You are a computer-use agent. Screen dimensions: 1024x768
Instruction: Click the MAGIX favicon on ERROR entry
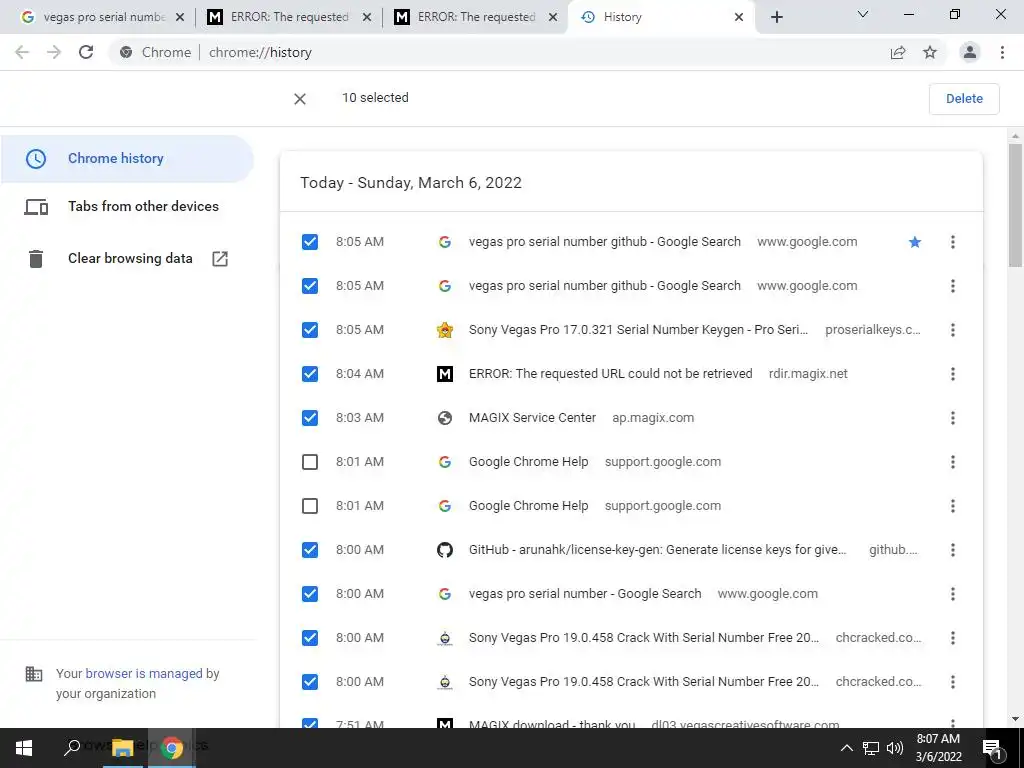point(445,374)
